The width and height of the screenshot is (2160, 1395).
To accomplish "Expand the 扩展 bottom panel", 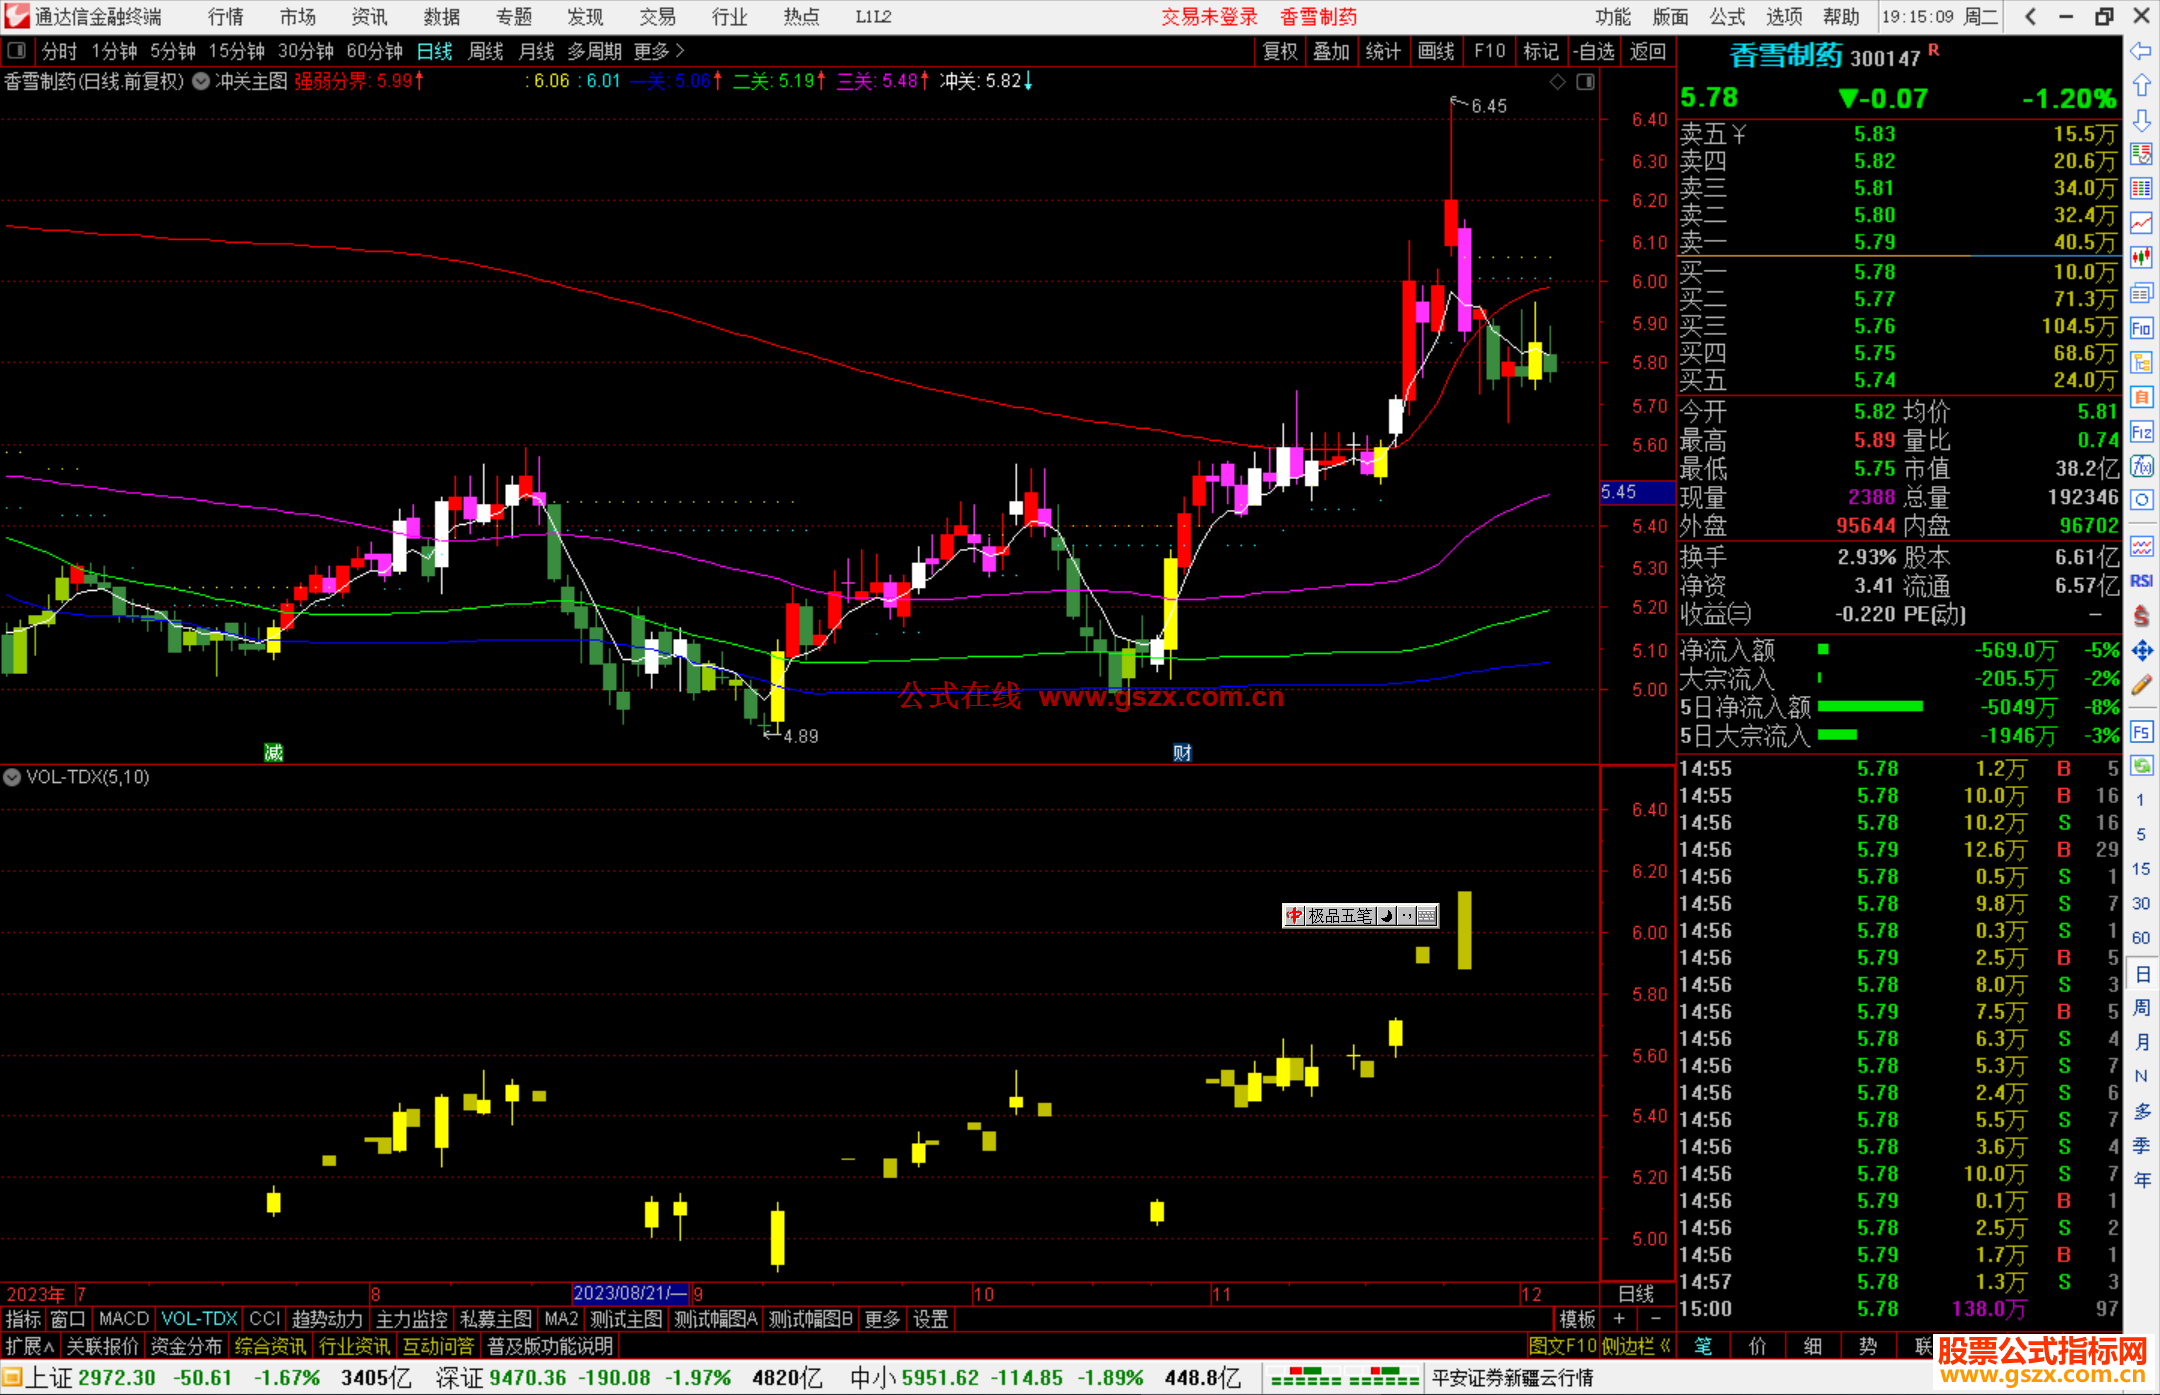I will [30, 1346].
